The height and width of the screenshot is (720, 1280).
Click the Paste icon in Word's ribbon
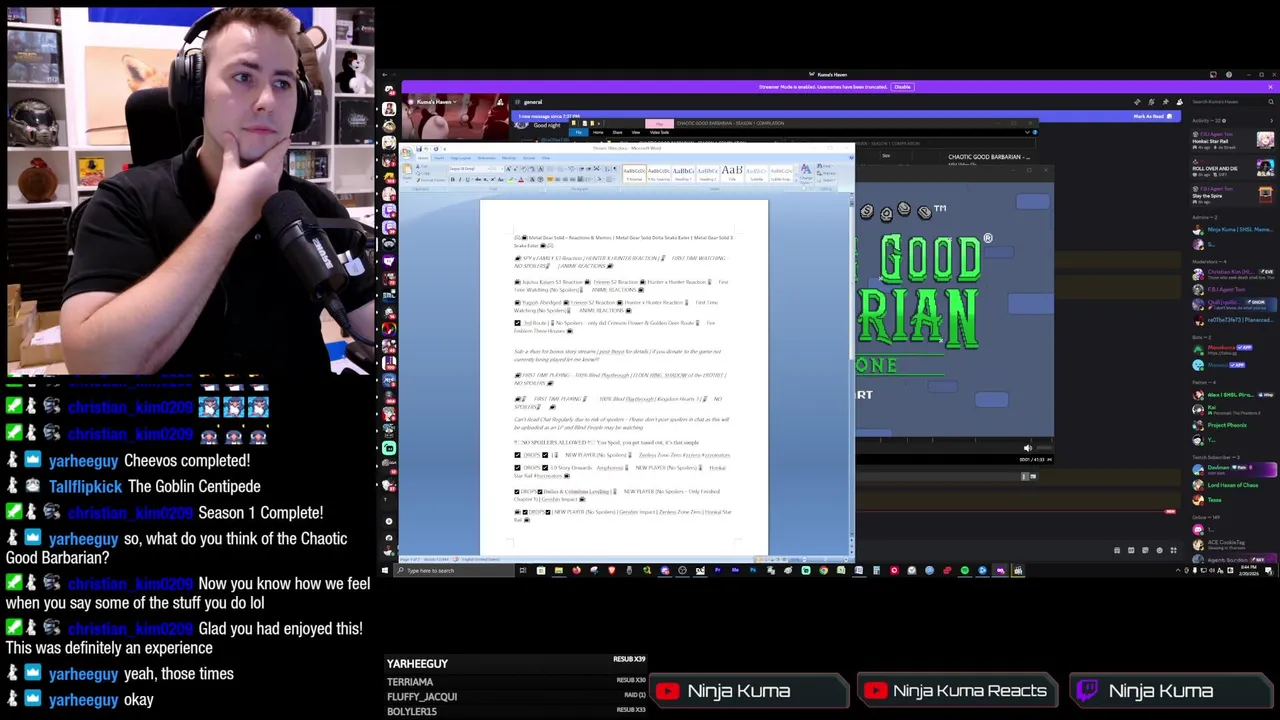[406, 170]
